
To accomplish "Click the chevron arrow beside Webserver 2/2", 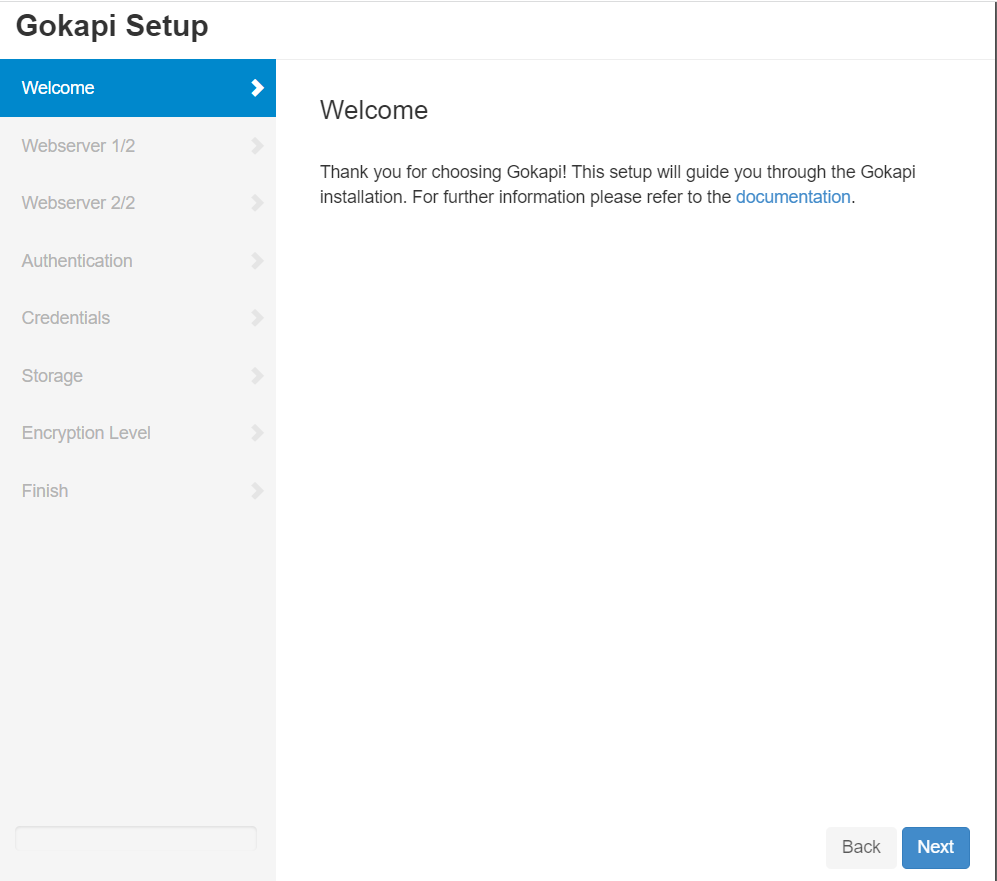I will [257, 203].
